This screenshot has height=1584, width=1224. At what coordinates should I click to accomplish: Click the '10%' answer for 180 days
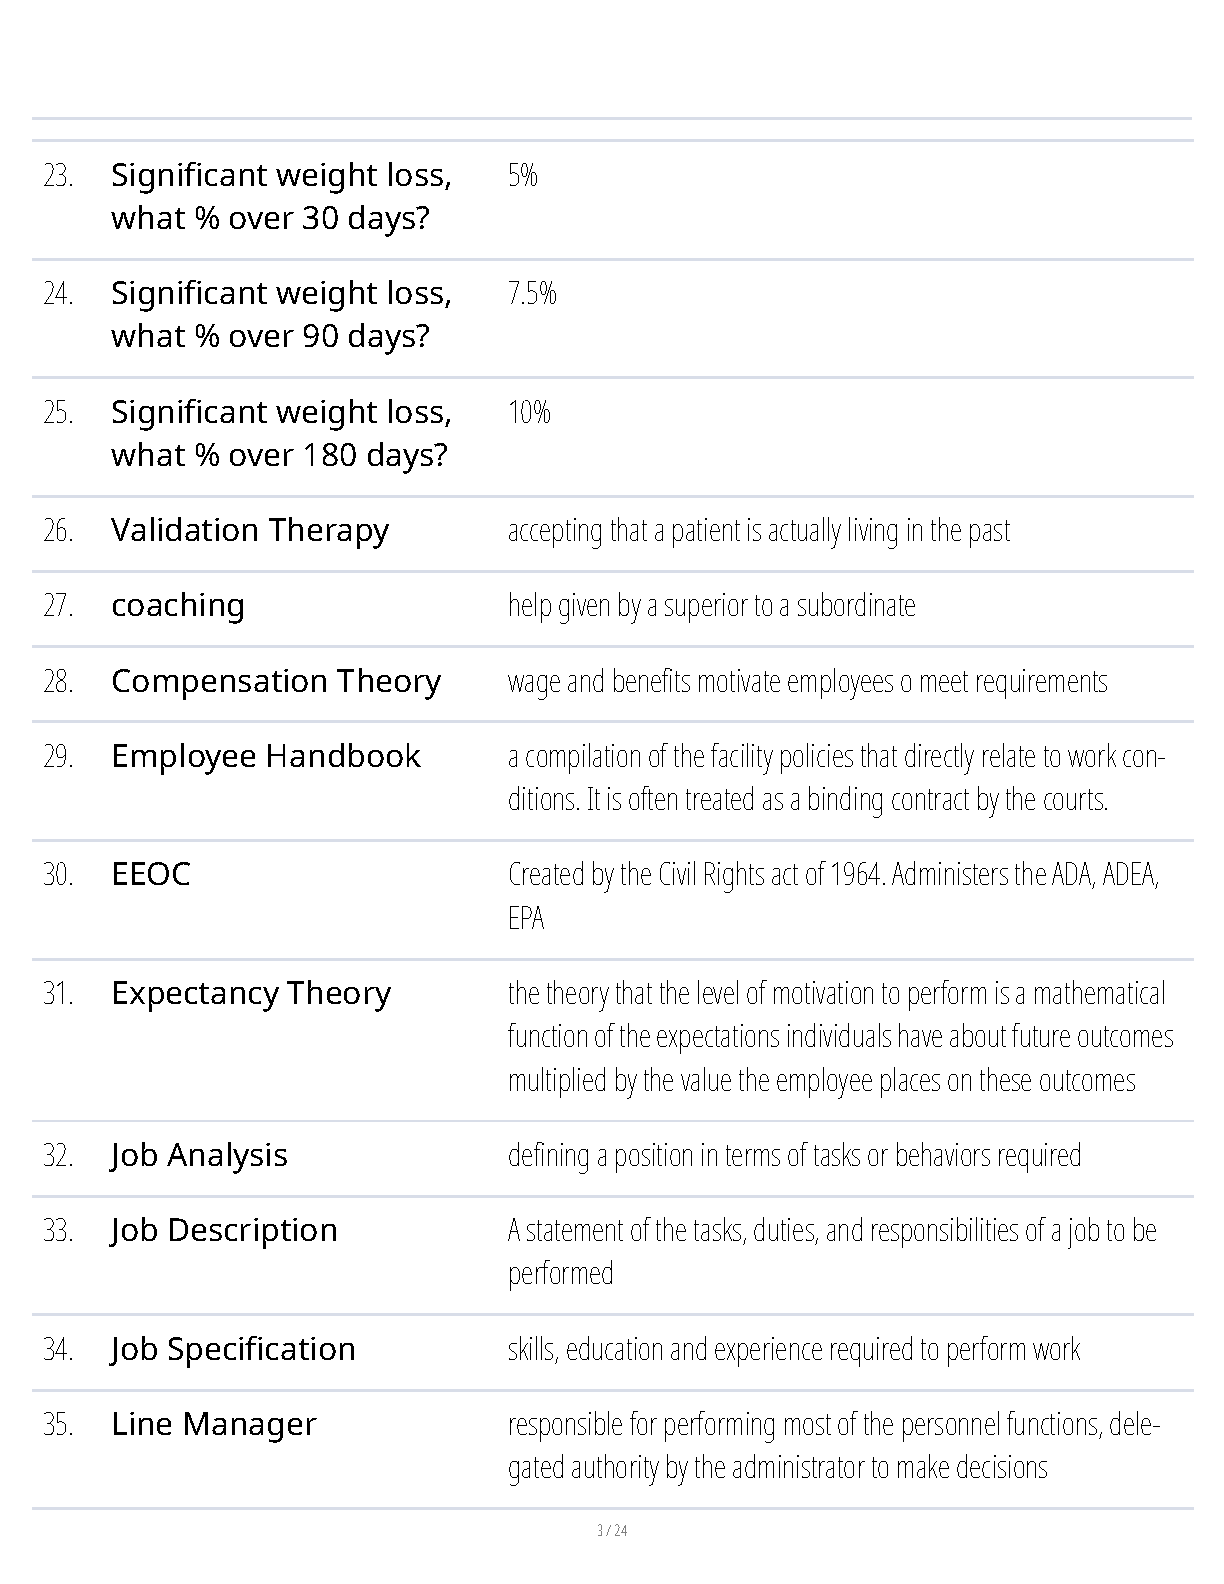point(529,412)
